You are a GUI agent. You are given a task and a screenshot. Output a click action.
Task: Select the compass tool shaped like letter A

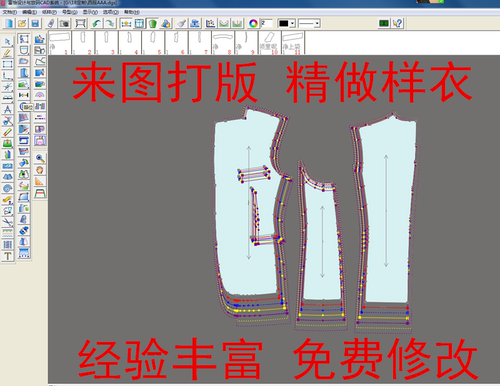point(8,109)
